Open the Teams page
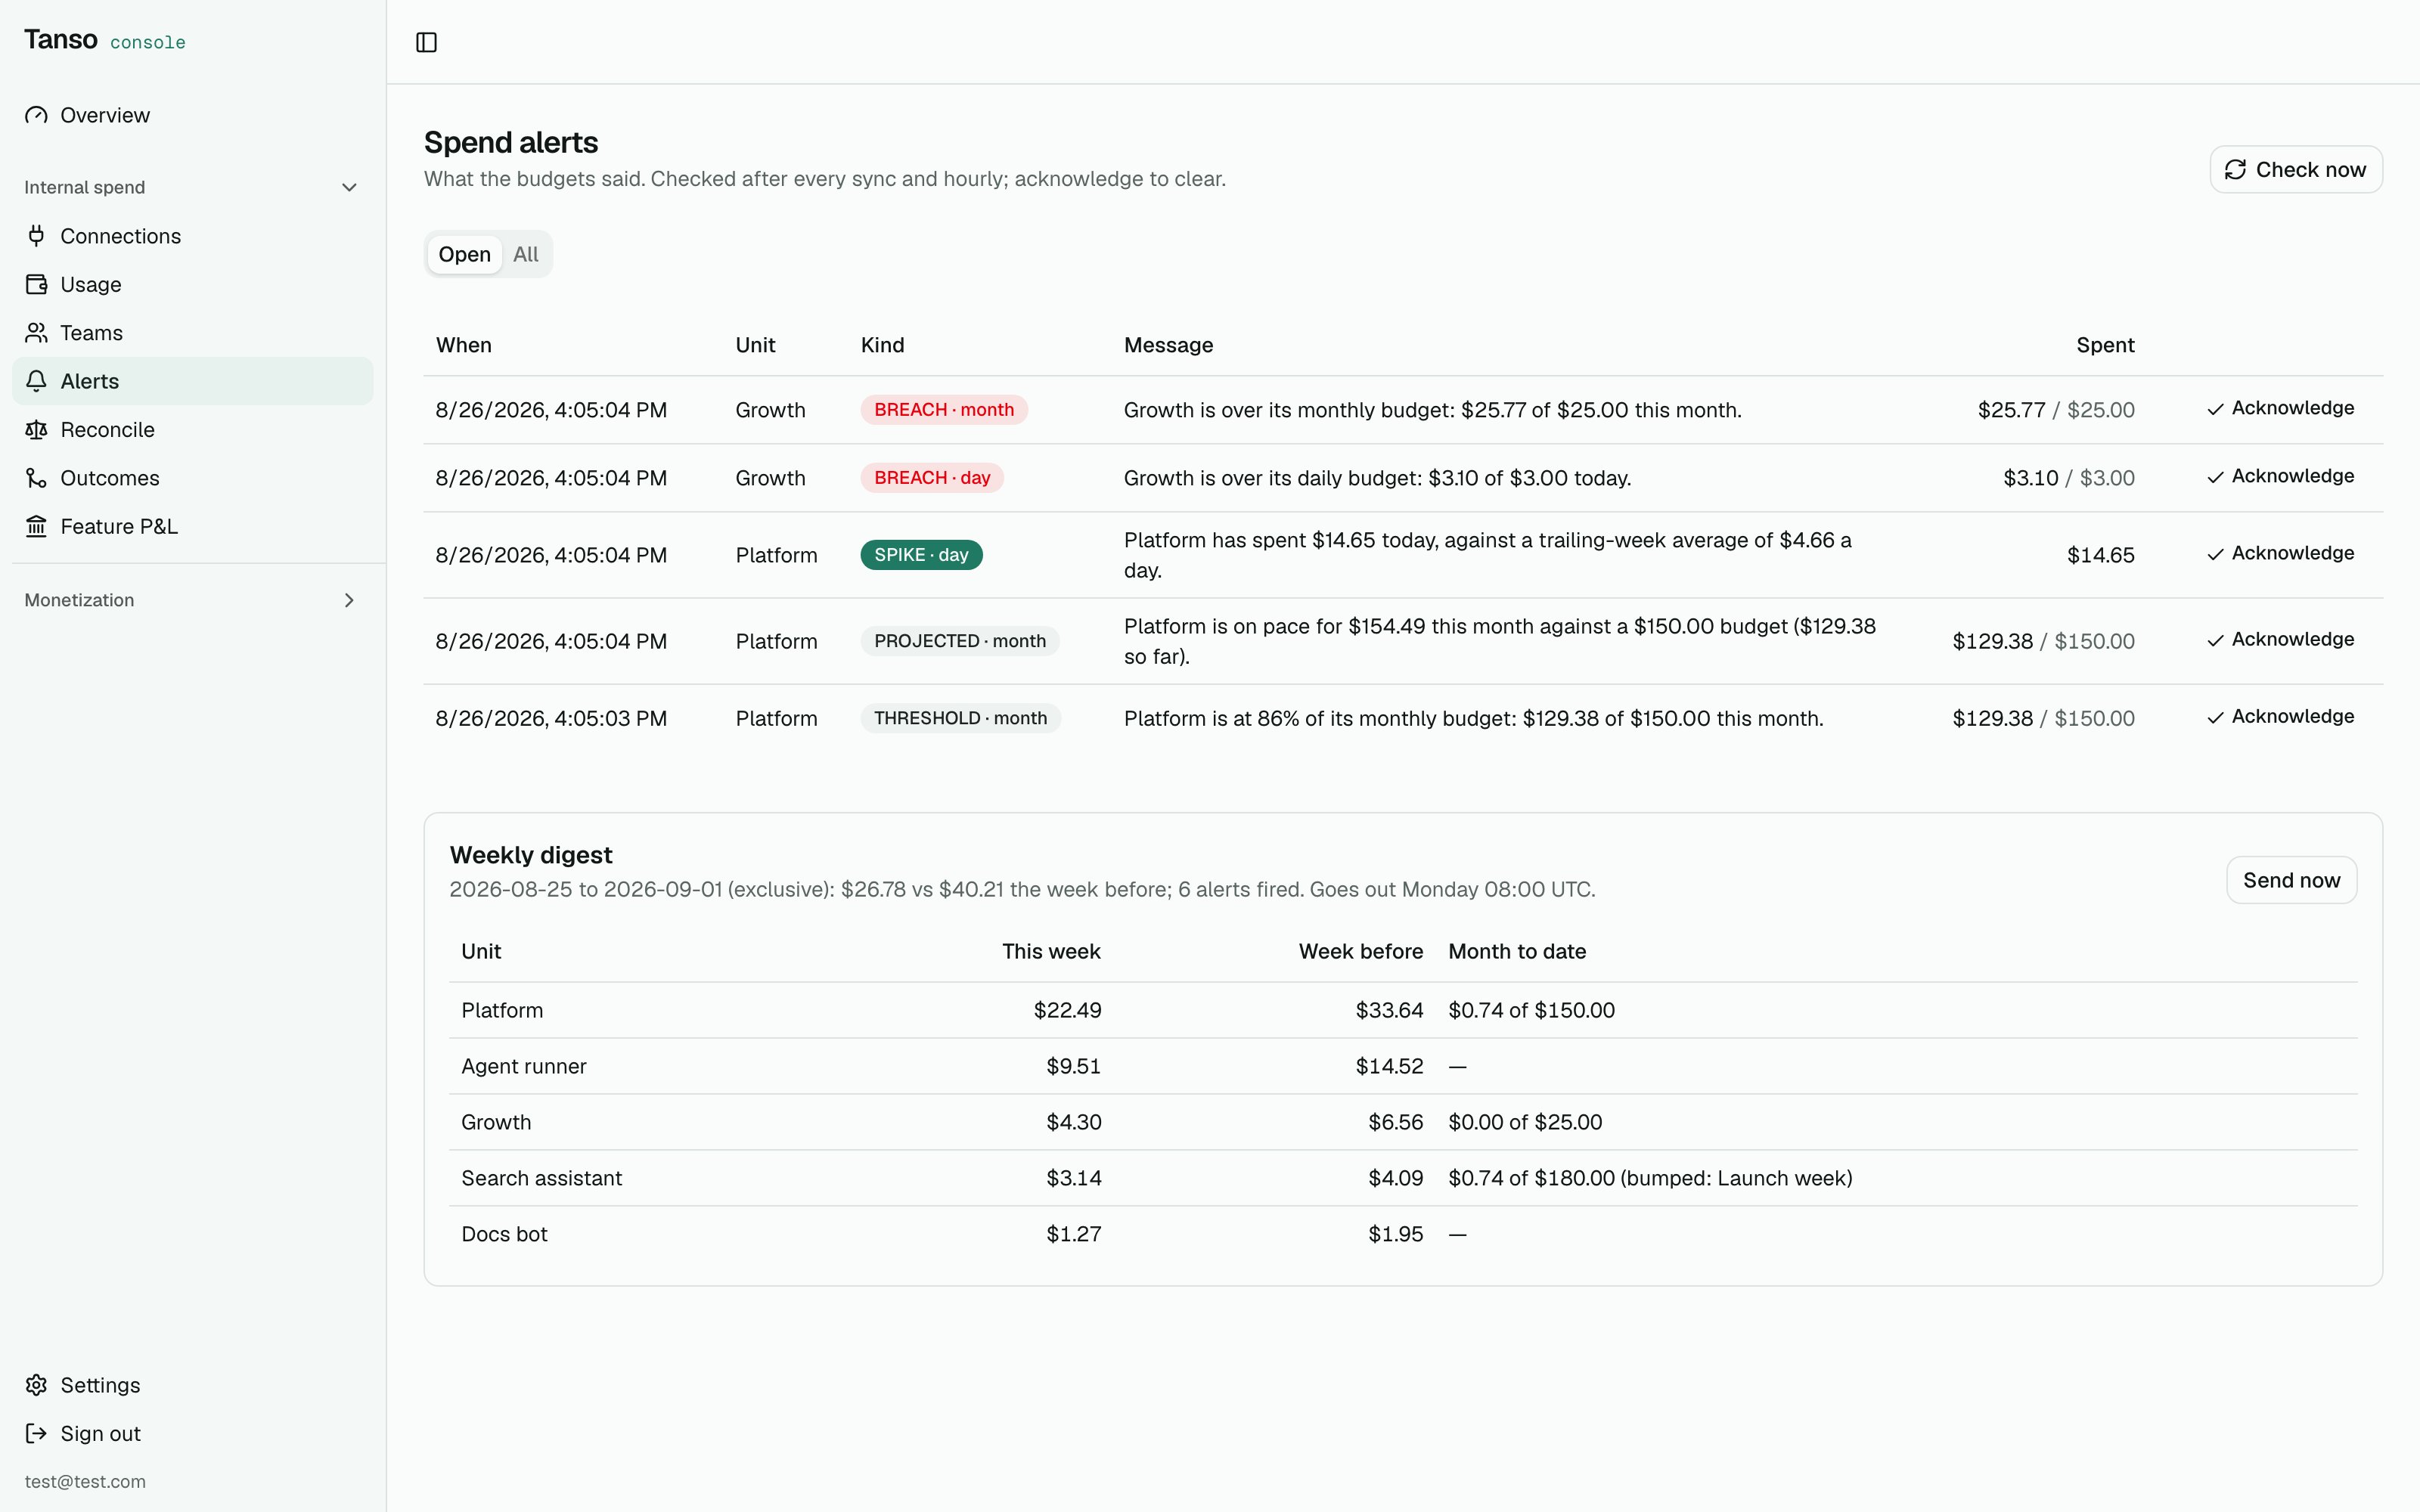2420x1512 pixels. pyautogui.click(x=193, y=333)
